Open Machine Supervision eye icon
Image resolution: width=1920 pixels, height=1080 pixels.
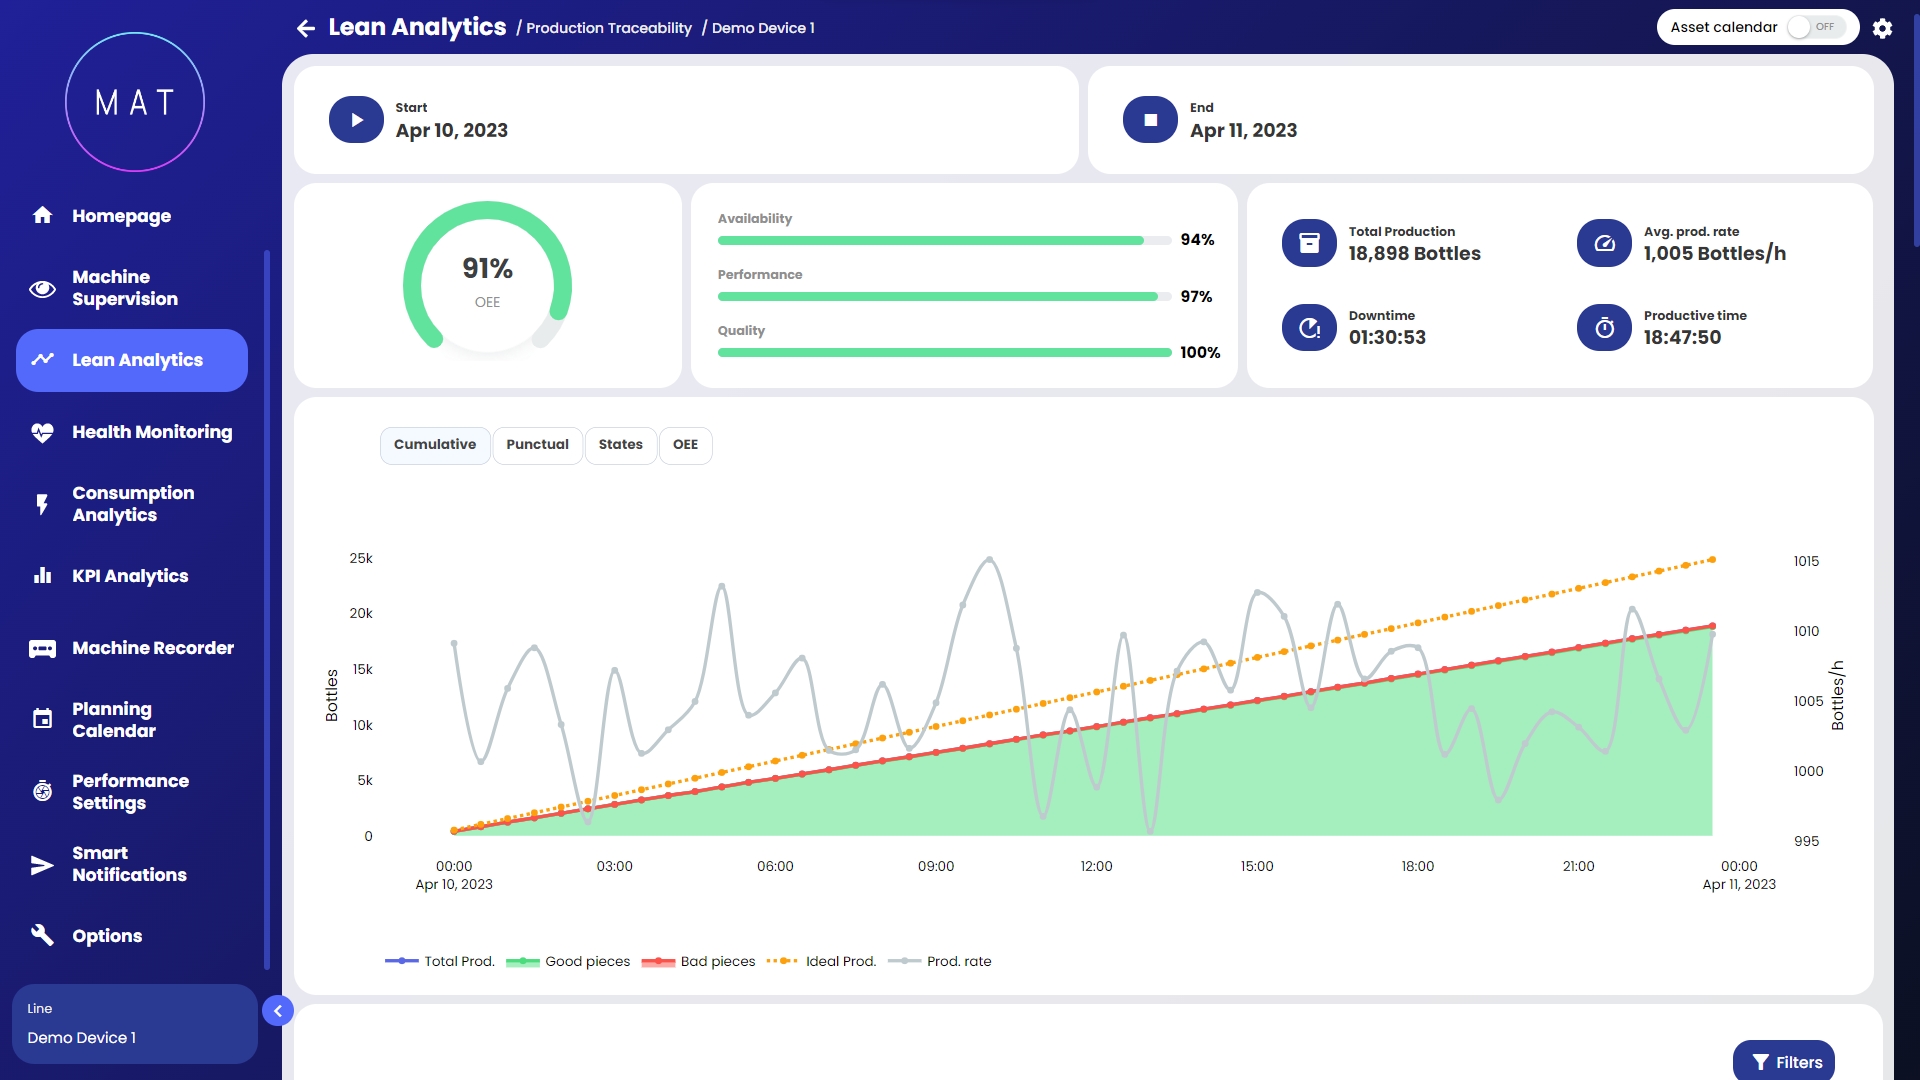[42, 289]
